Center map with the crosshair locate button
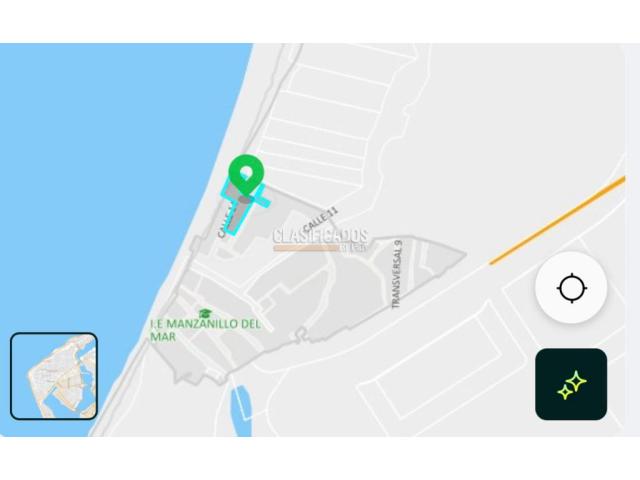The image size is (640, 480). click(x=571, y=288)
